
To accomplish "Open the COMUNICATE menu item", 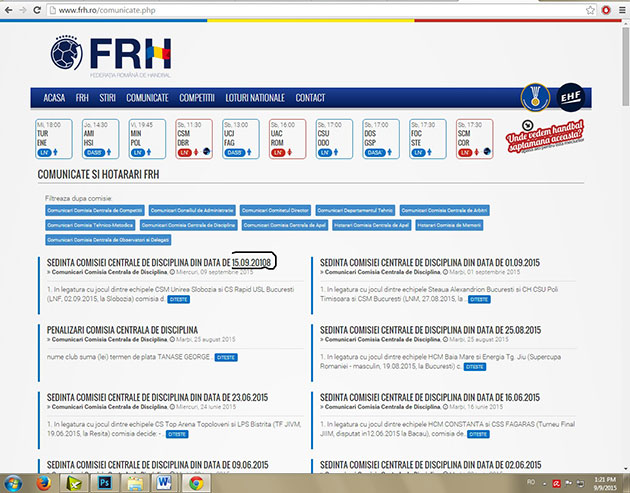I will coord(147,98).
